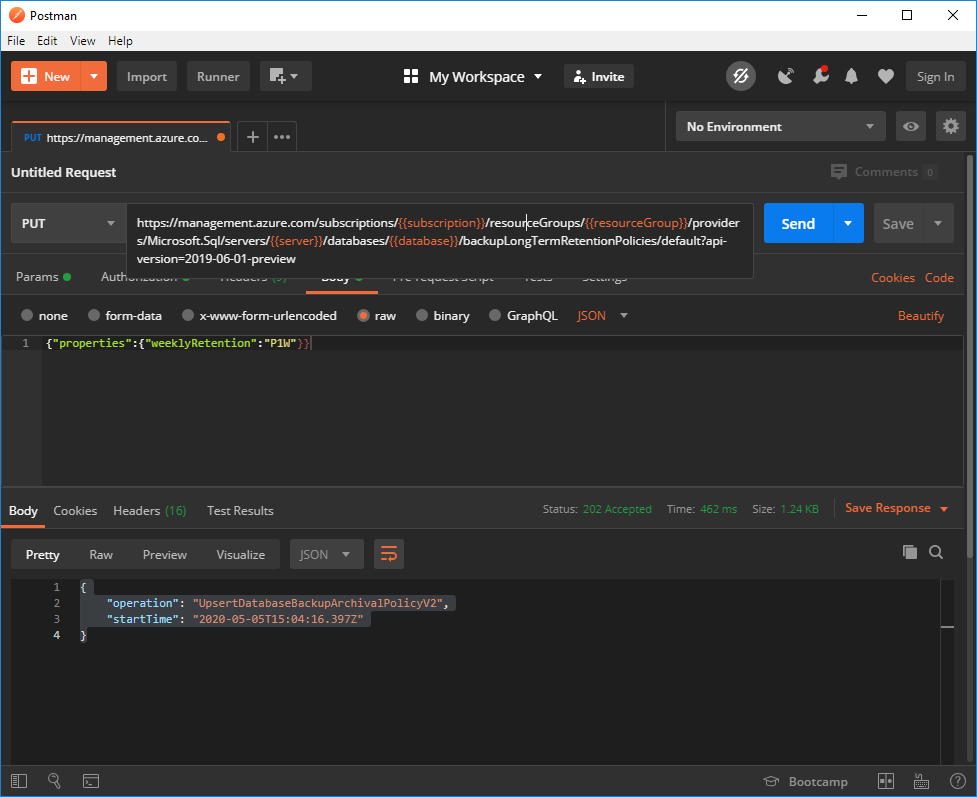Select the Raw response view
The width and height of the screenshot is (977, 797).
coord(101,554)
